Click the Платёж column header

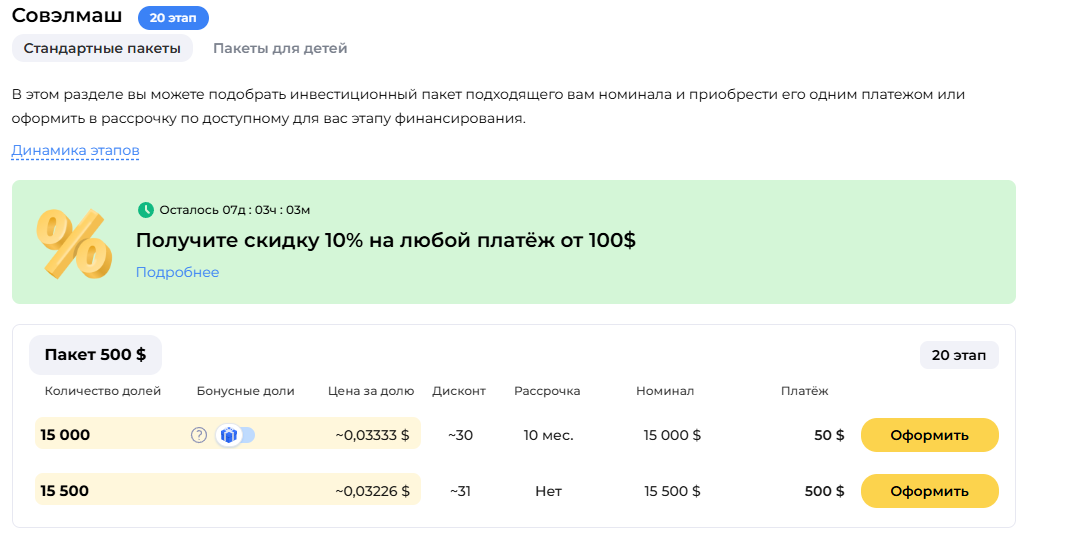point(805,391)
